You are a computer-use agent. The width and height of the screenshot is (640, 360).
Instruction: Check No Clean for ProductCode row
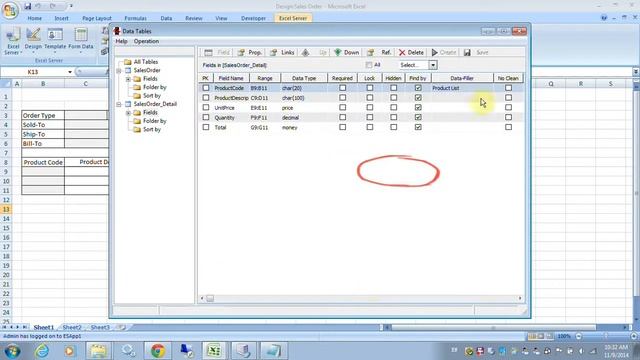[508, 88]
